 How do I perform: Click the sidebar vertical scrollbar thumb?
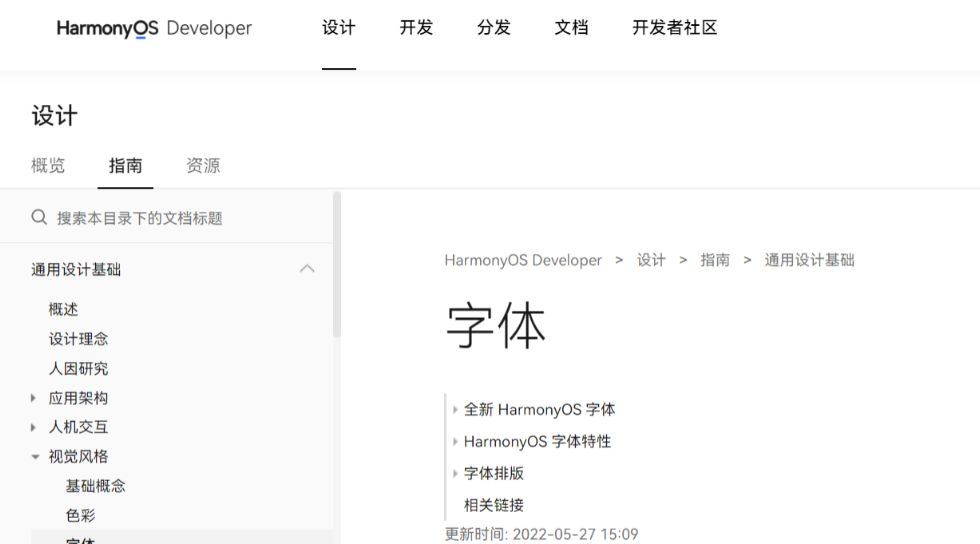[337, 264]
